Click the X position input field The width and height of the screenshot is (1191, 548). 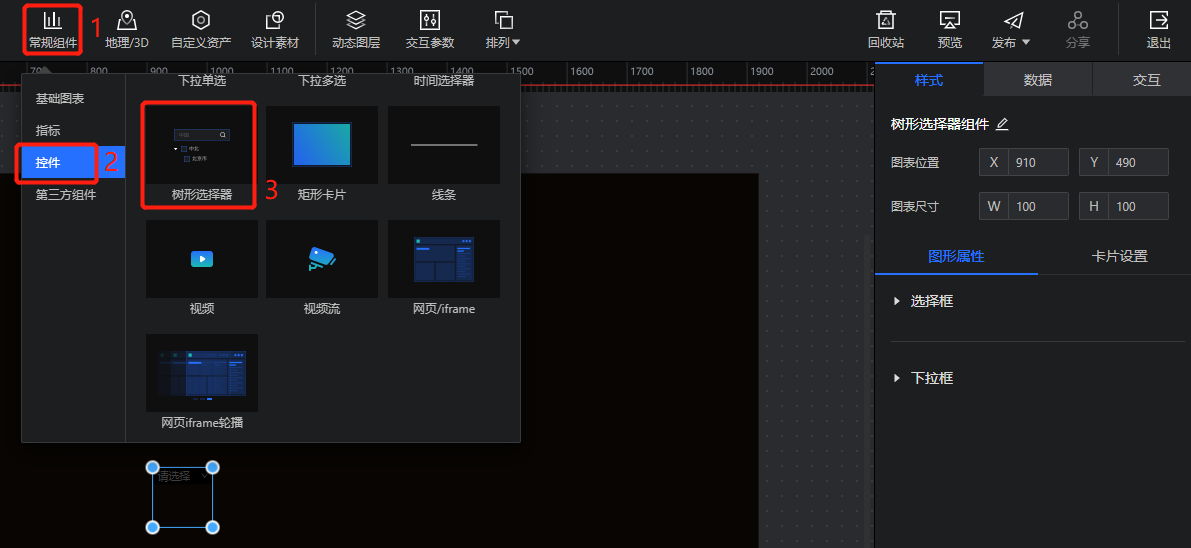tap(1037, 162)
